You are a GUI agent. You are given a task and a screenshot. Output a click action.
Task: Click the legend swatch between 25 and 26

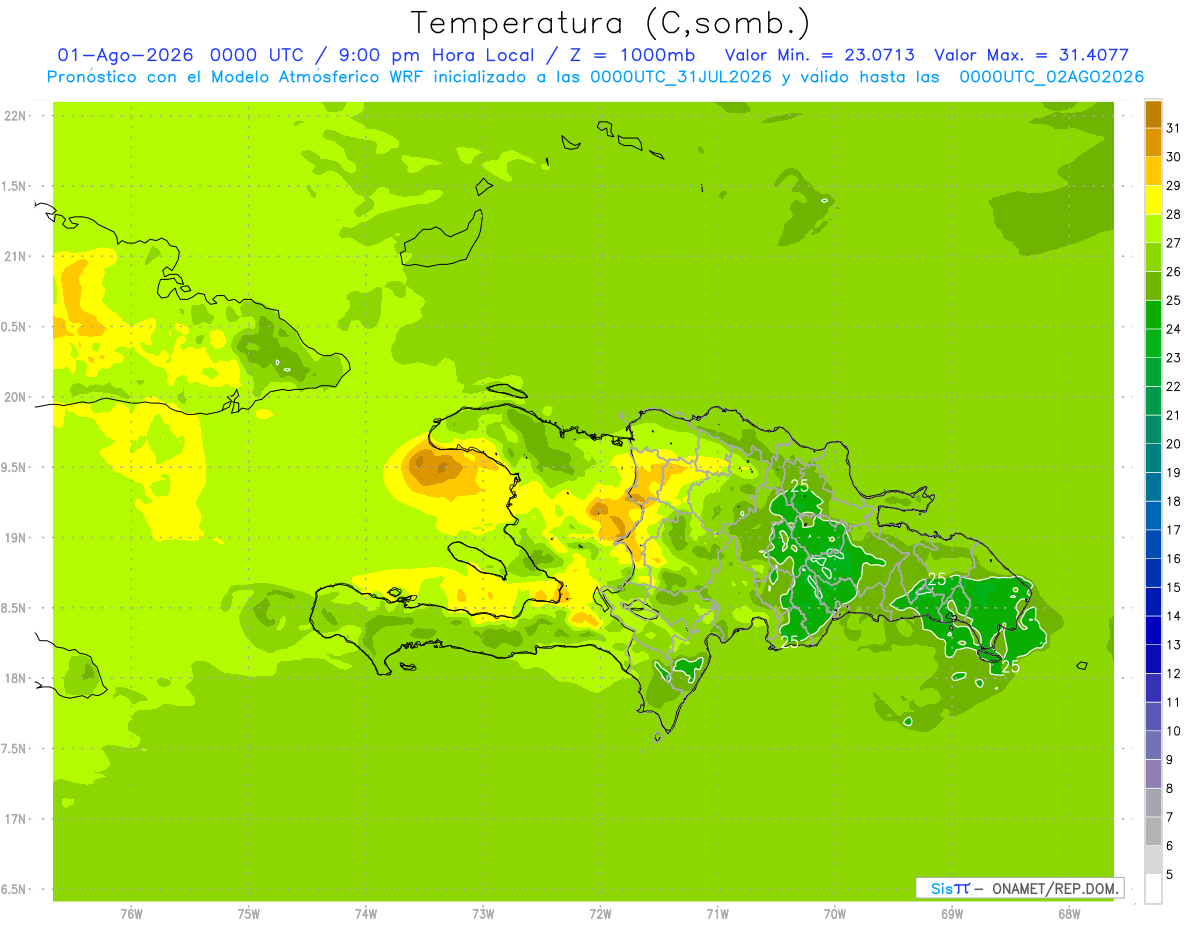[1153, 286]
